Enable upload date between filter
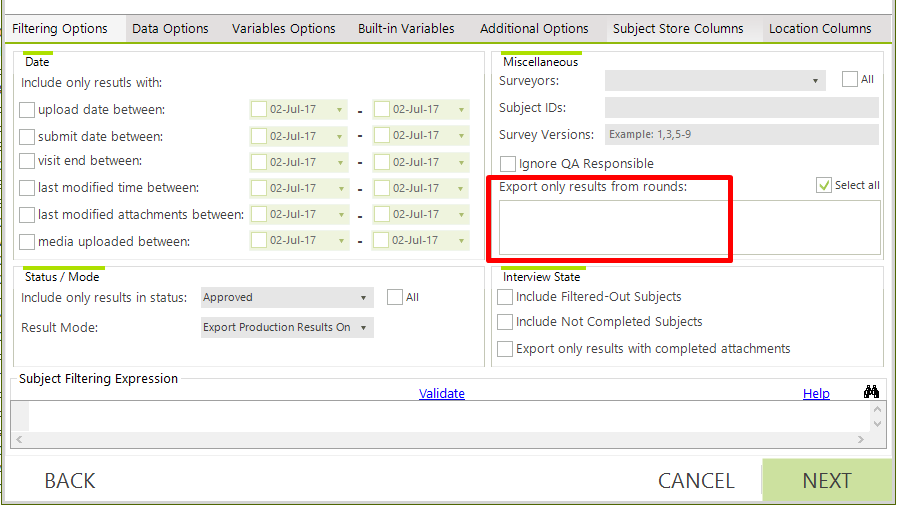The width and height of the screenshot is (898, 505). tap(27, 109)
